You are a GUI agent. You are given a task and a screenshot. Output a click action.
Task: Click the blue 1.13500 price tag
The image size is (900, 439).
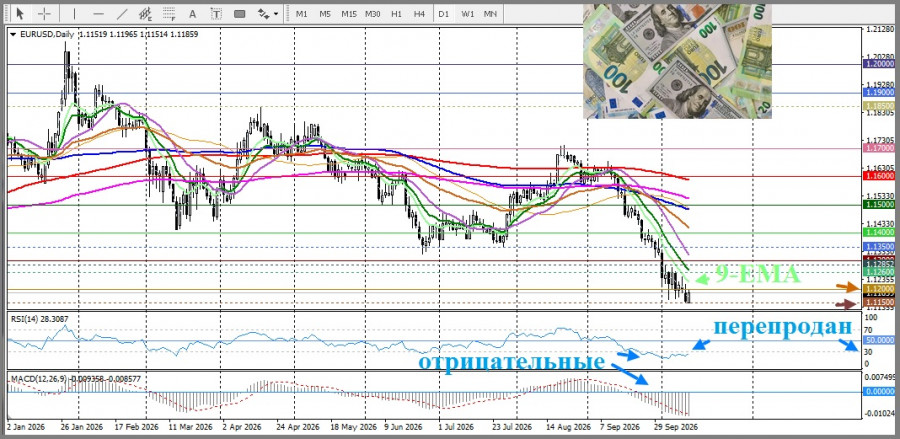(x=878, y=246)
